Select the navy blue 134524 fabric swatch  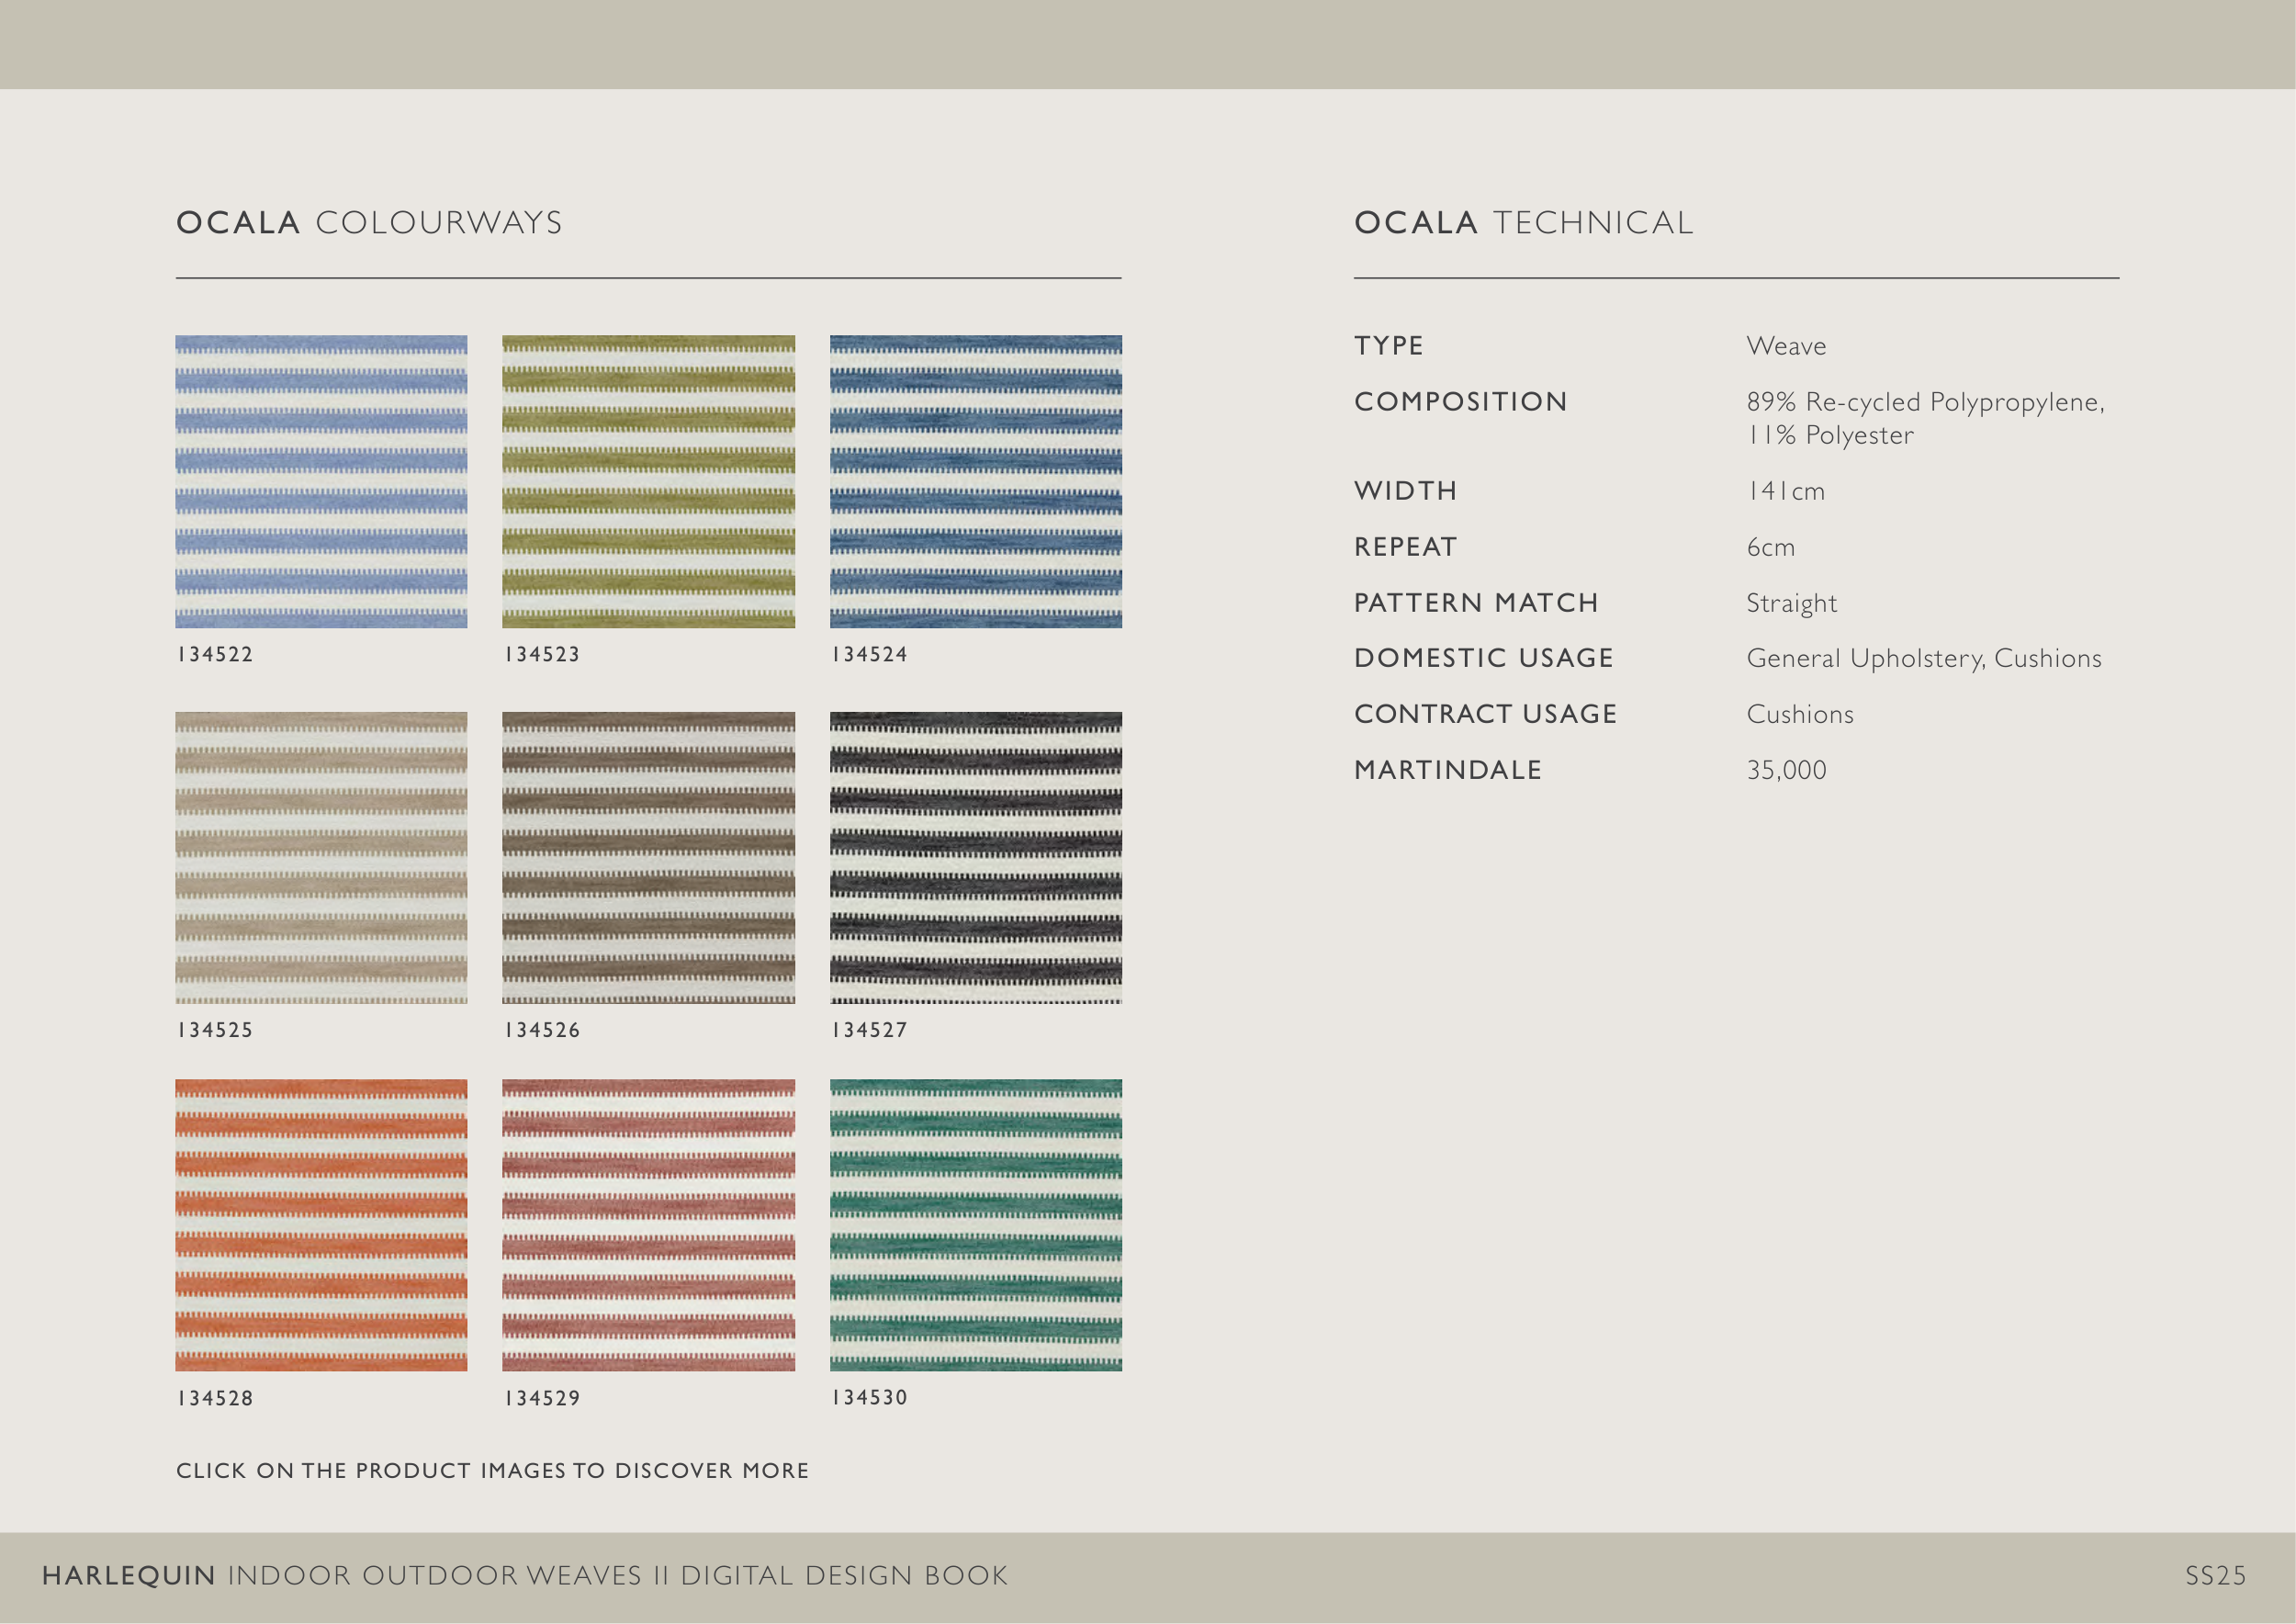click(975, 481)
